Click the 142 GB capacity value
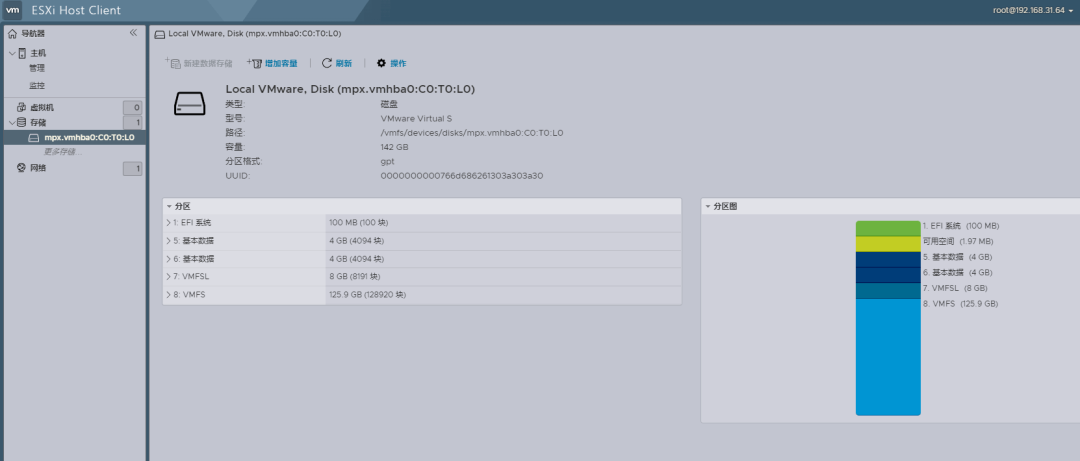 394,147
